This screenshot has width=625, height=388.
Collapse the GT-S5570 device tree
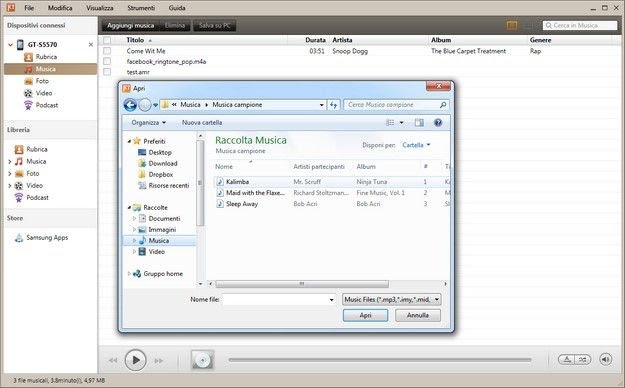point(10,45)
